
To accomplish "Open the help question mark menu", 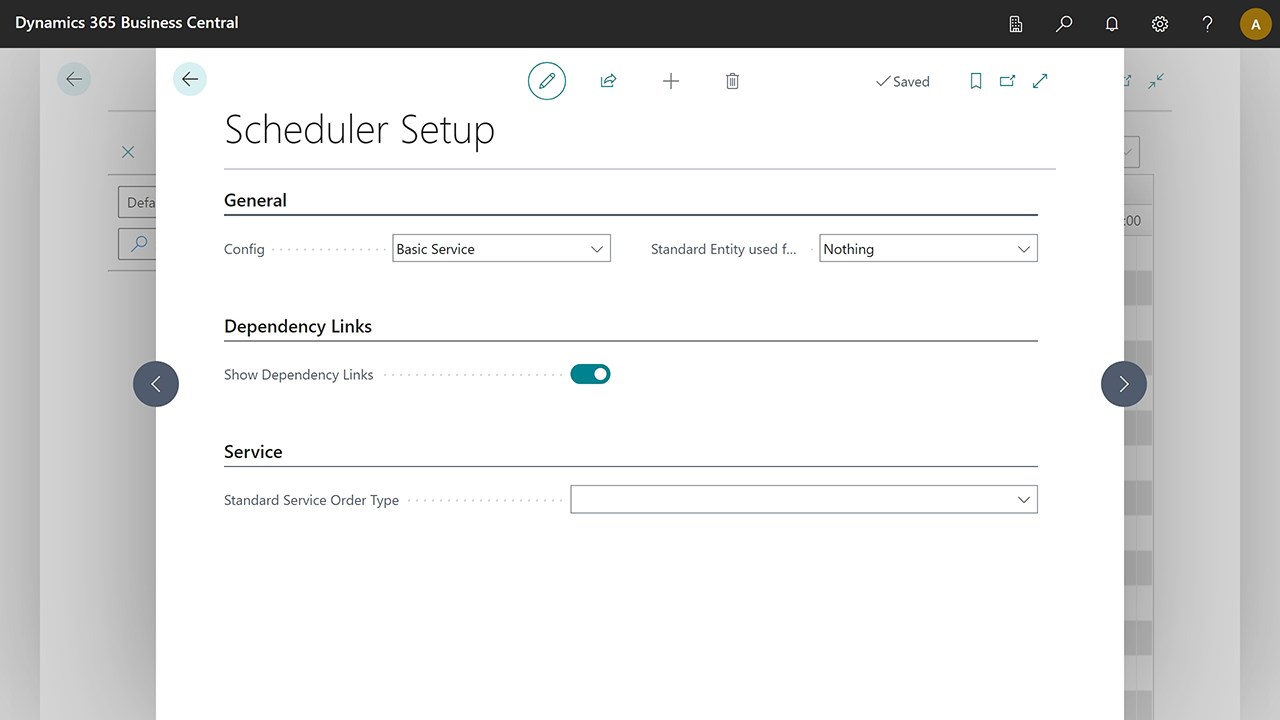I will coord(1207,23).
